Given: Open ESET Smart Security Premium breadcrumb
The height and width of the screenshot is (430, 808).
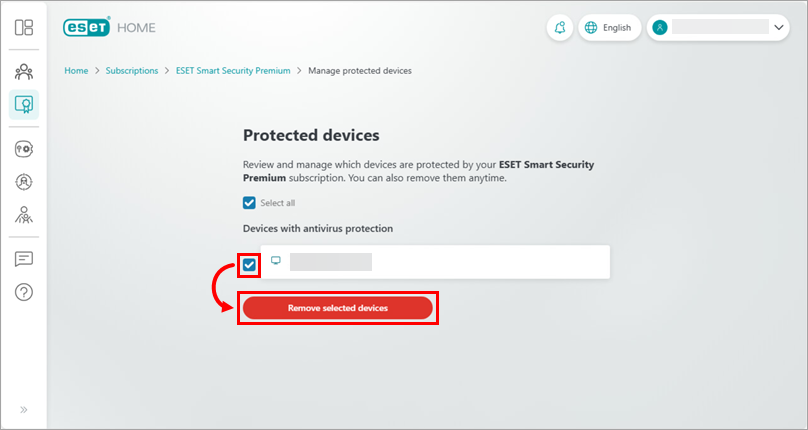Looking at the screenshot, I should pos(232,71).
